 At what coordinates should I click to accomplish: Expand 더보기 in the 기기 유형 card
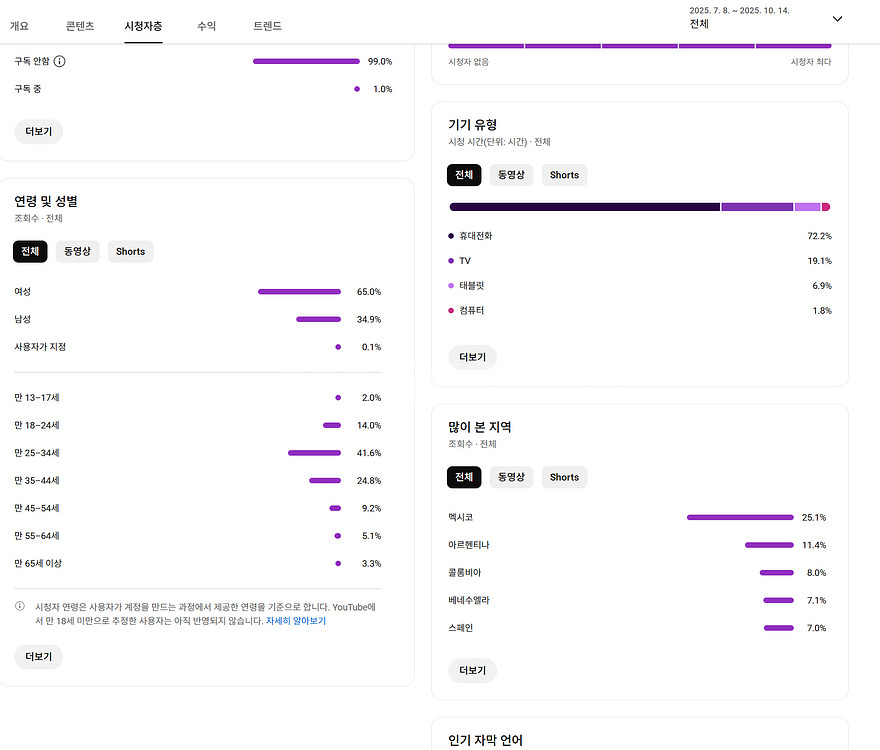point(472,357)
